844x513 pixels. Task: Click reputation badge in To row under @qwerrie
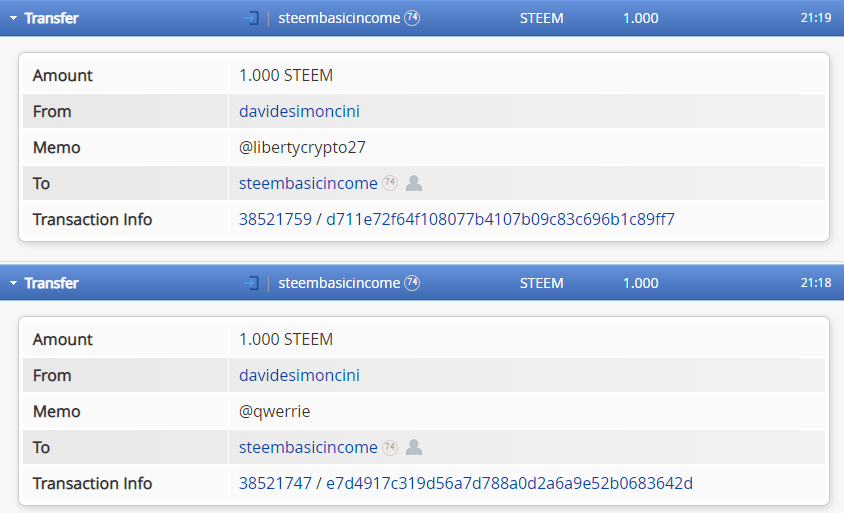pyautogui.click(x=390, y=447)
